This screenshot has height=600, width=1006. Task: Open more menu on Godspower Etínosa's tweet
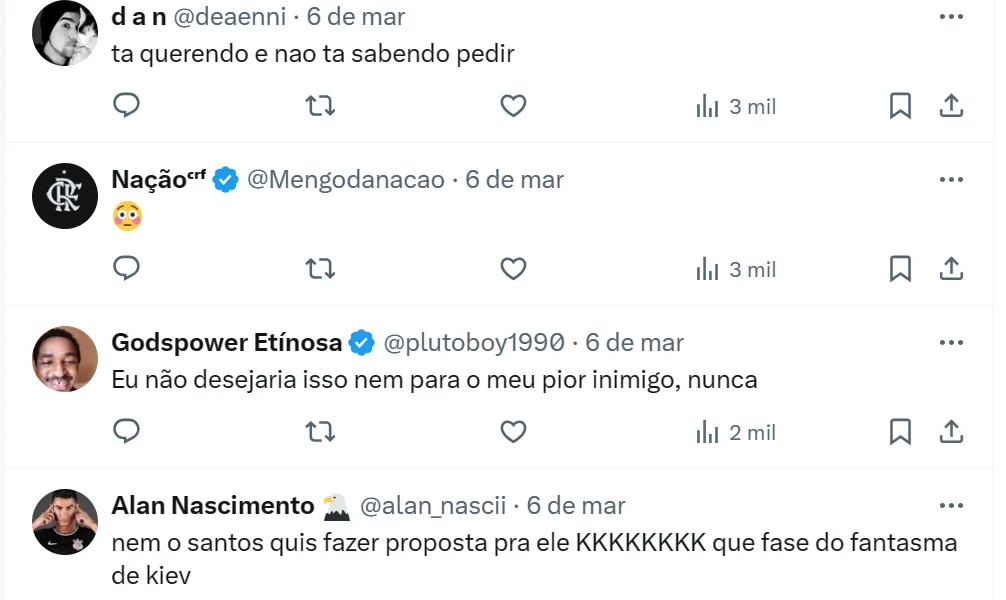(x=951, y=342)
